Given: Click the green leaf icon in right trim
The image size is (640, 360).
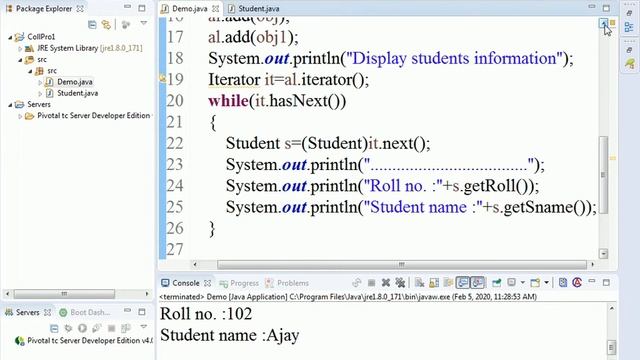Looking at the screenshot, I should (x=630, y=64).
